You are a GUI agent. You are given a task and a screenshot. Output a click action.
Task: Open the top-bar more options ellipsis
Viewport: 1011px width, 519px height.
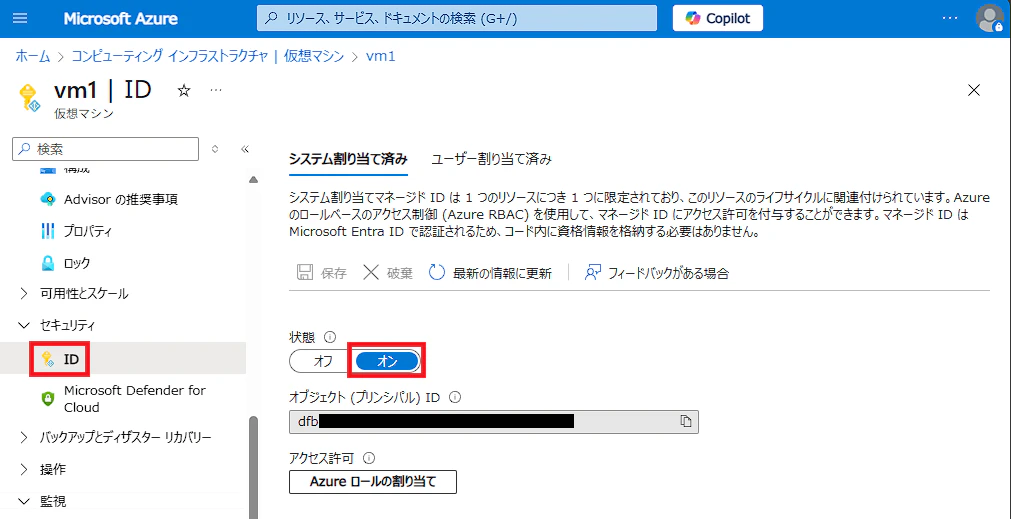(x=950, y=18)
